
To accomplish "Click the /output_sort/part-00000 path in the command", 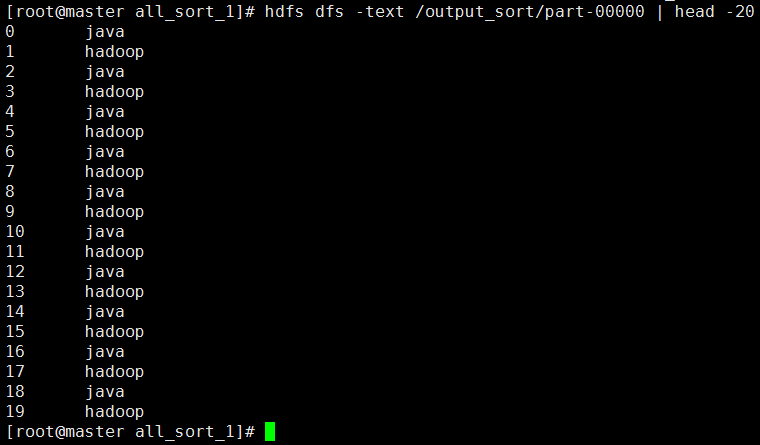I will click(530, 12).
